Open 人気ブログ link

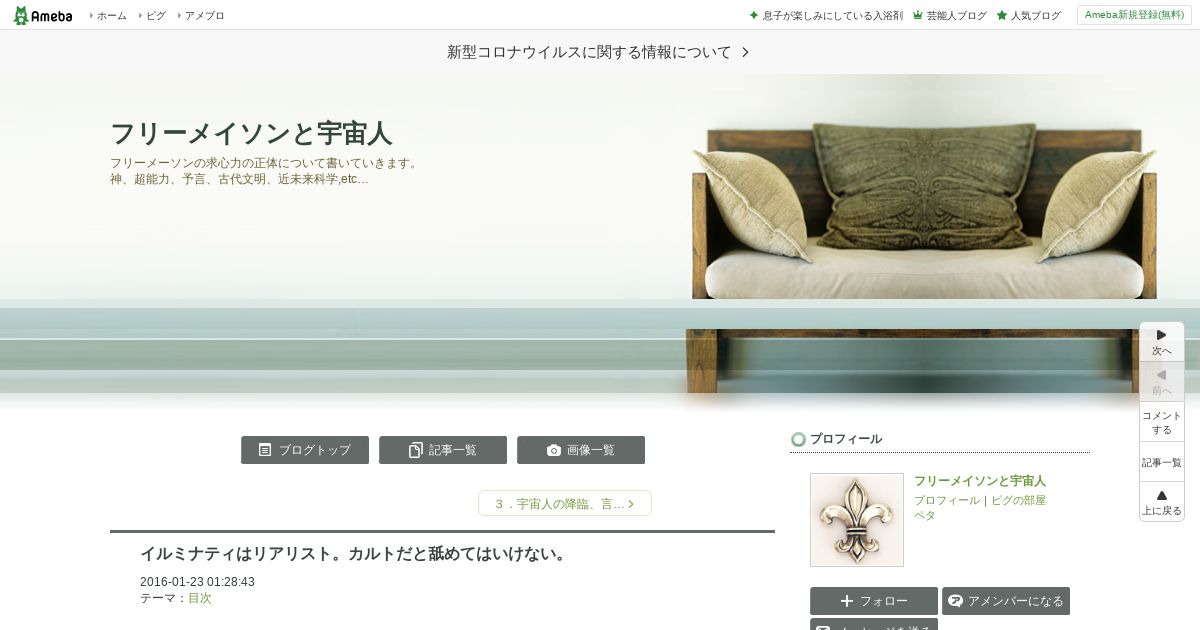(x=1029, y=15)
